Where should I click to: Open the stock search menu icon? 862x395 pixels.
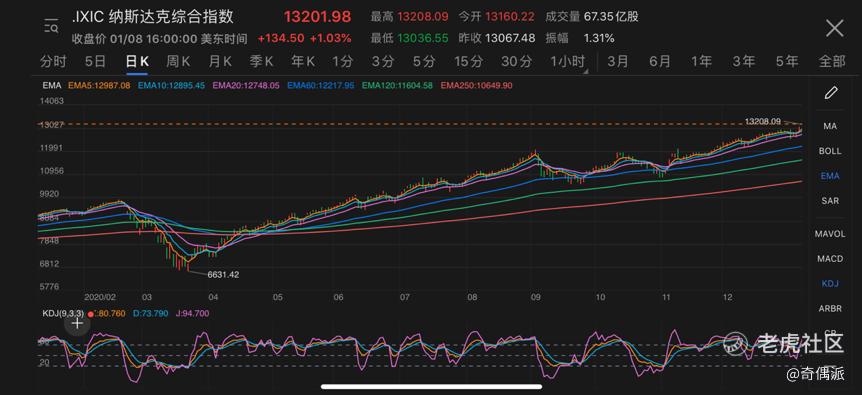[51, 26]
